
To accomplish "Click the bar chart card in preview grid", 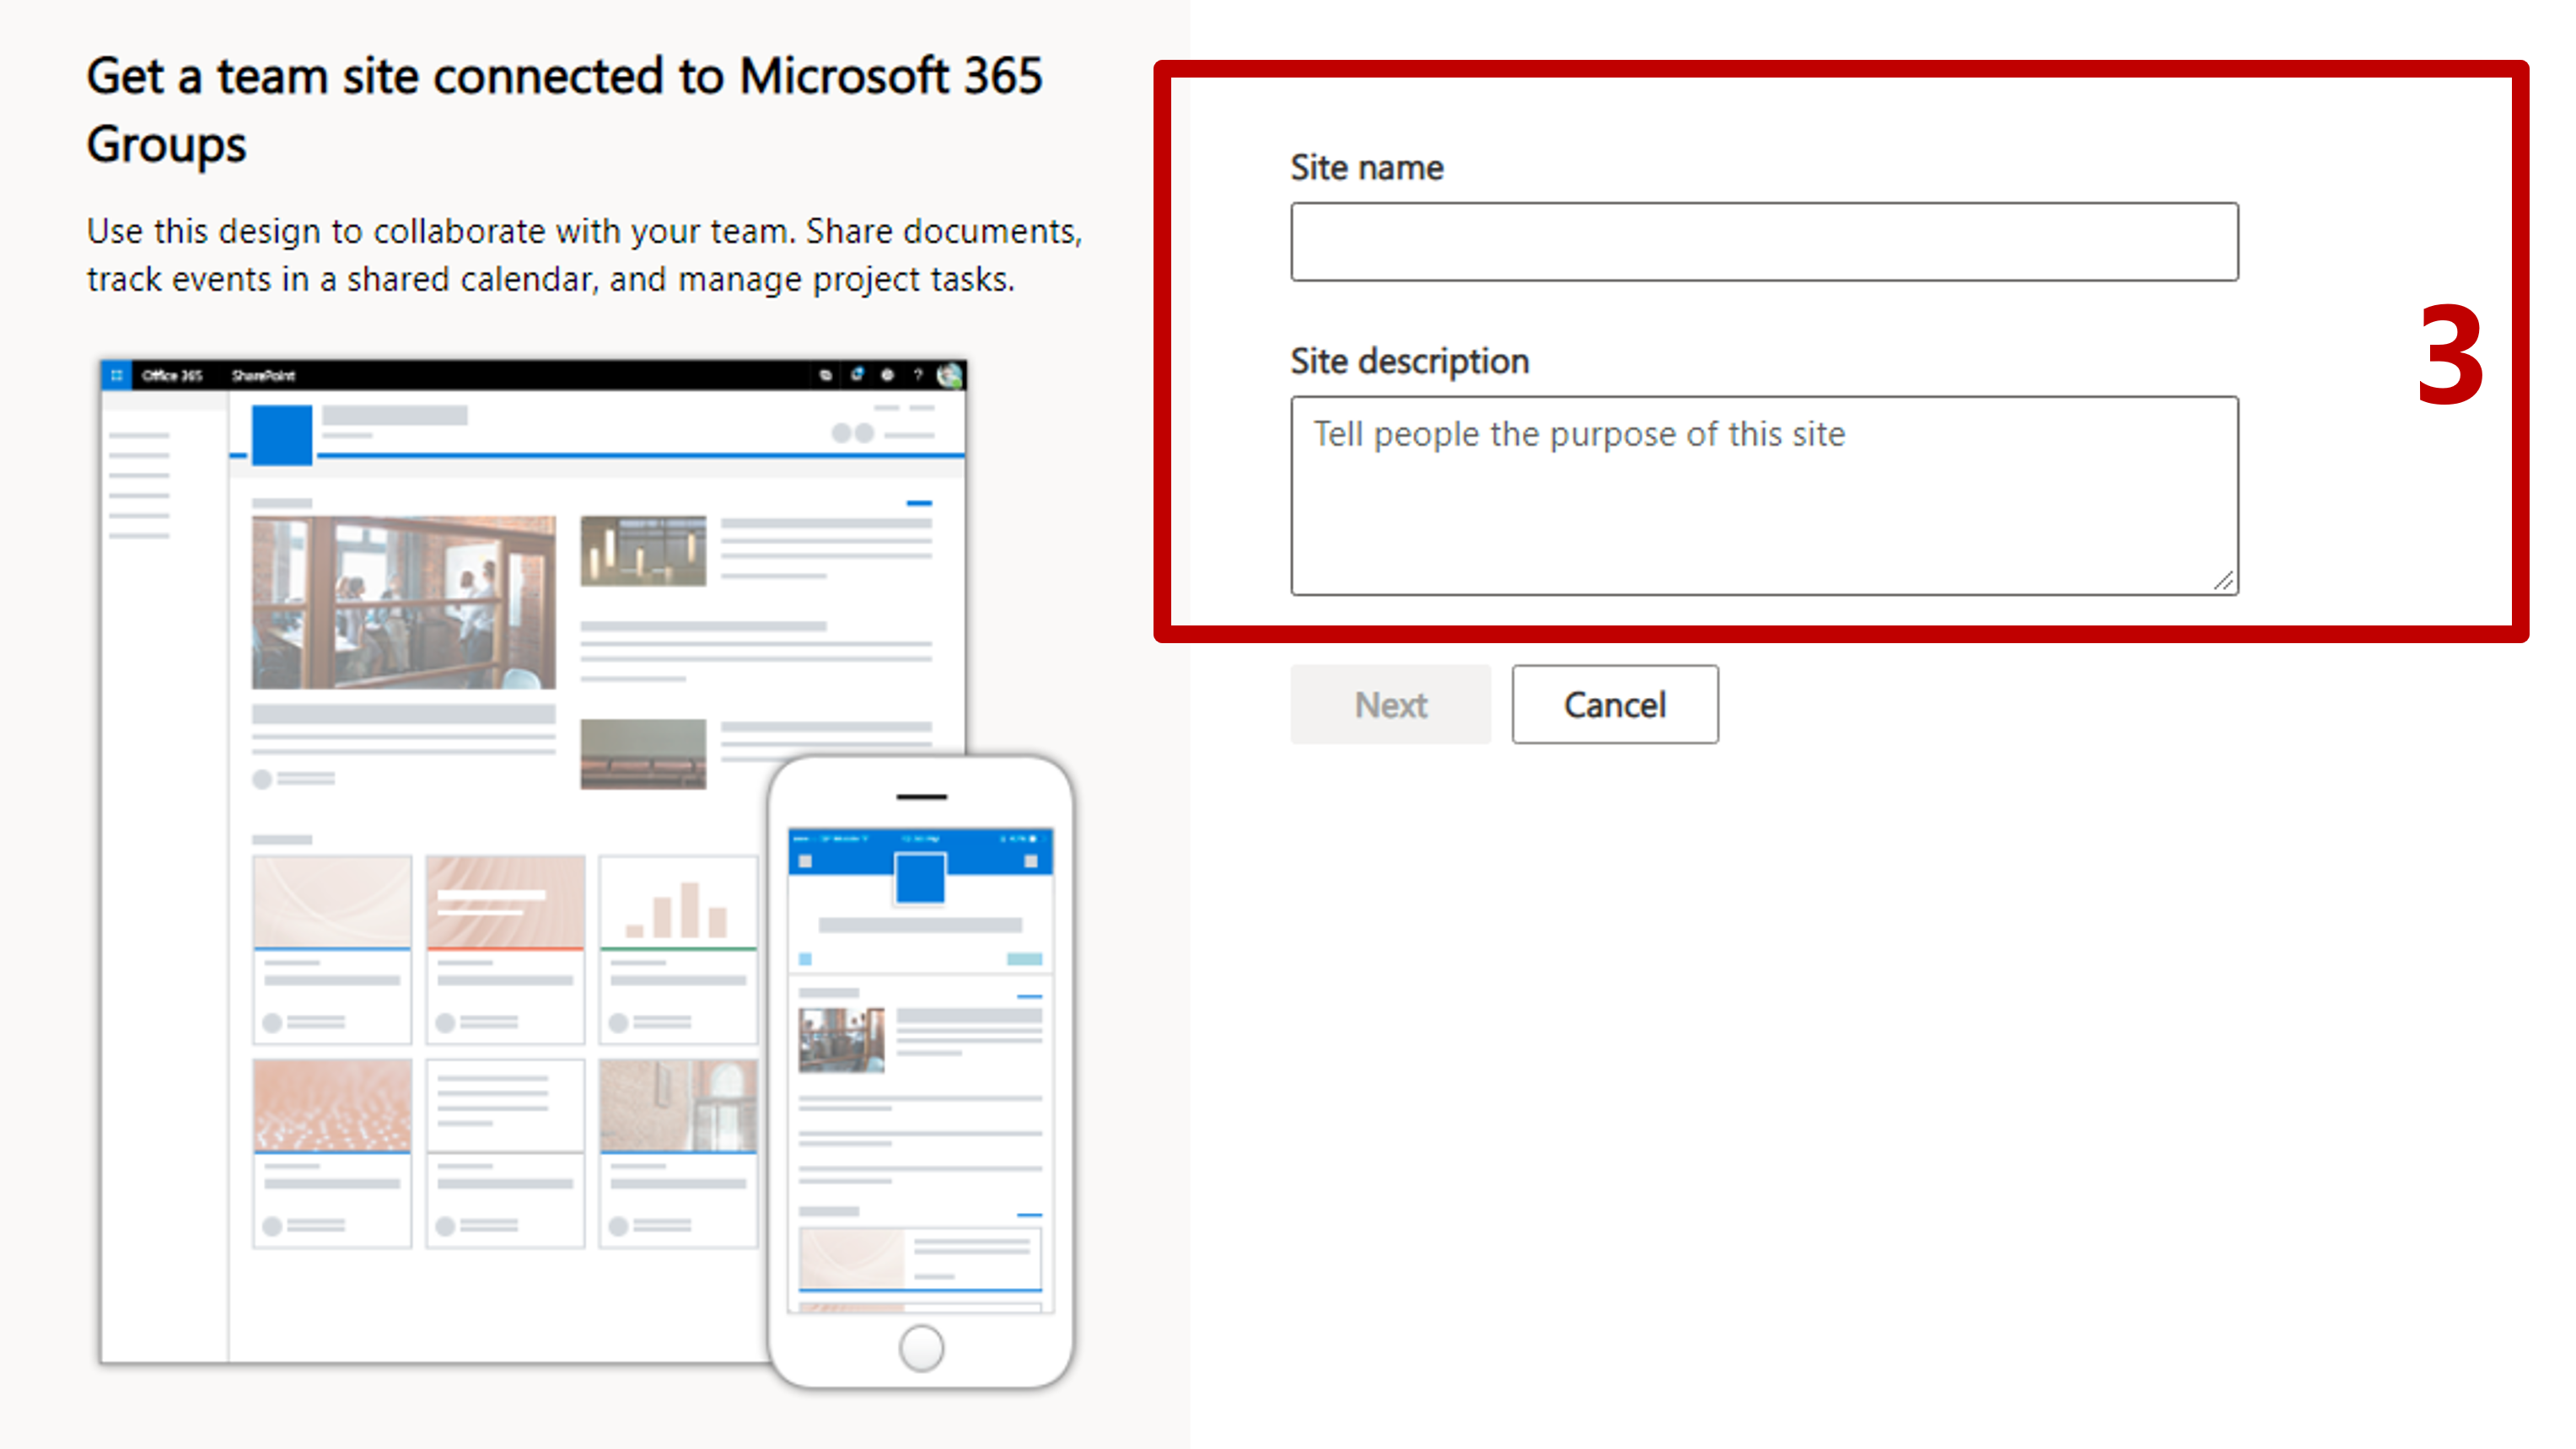I will (x=678, y=948).
